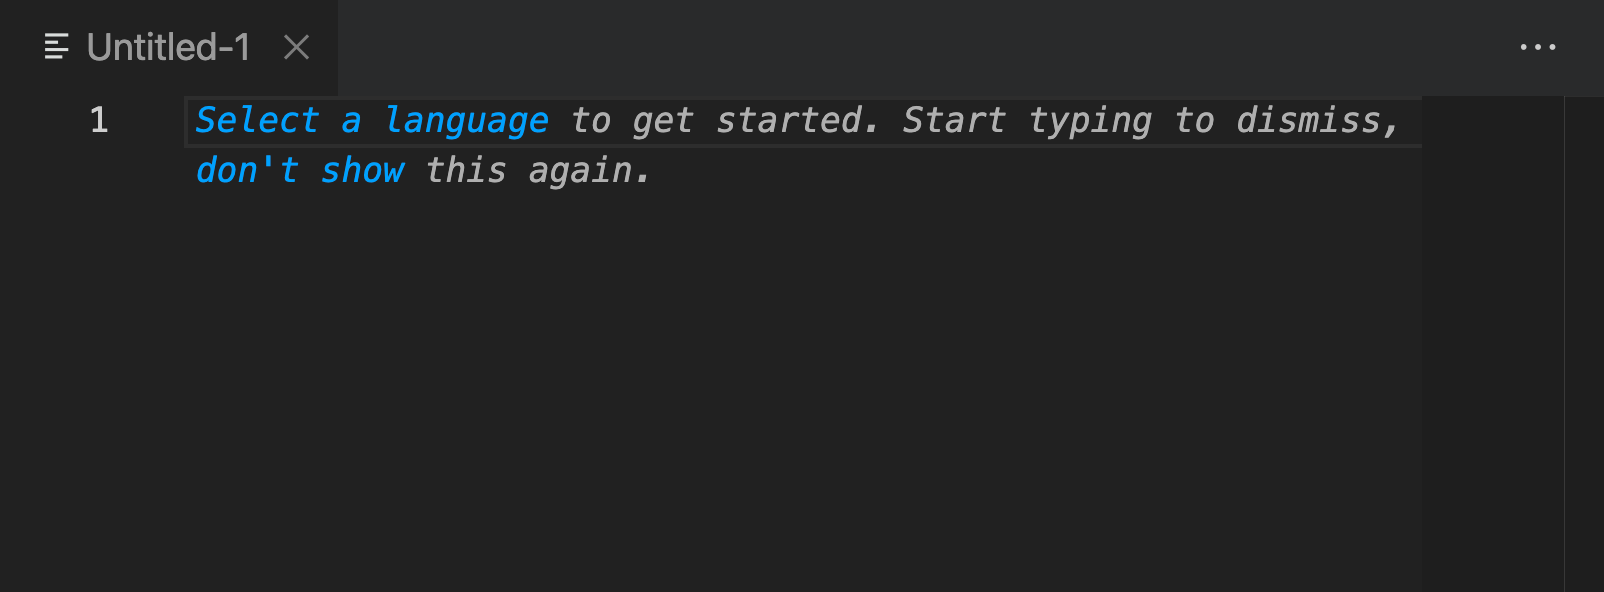Image resolution: width=1604 pixels, height=592 pixels.
Task: Click line number 1 in the gutter
Action: (99, 121)
